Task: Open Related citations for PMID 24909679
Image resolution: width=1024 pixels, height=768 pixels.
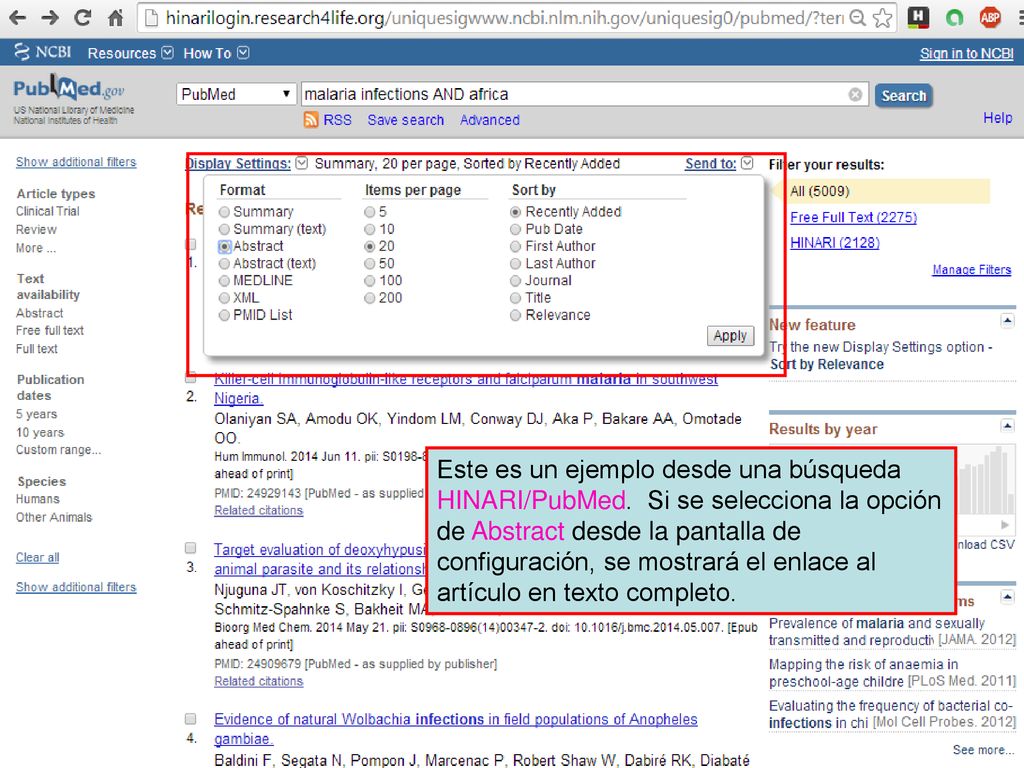Action: tap(259, 681)
